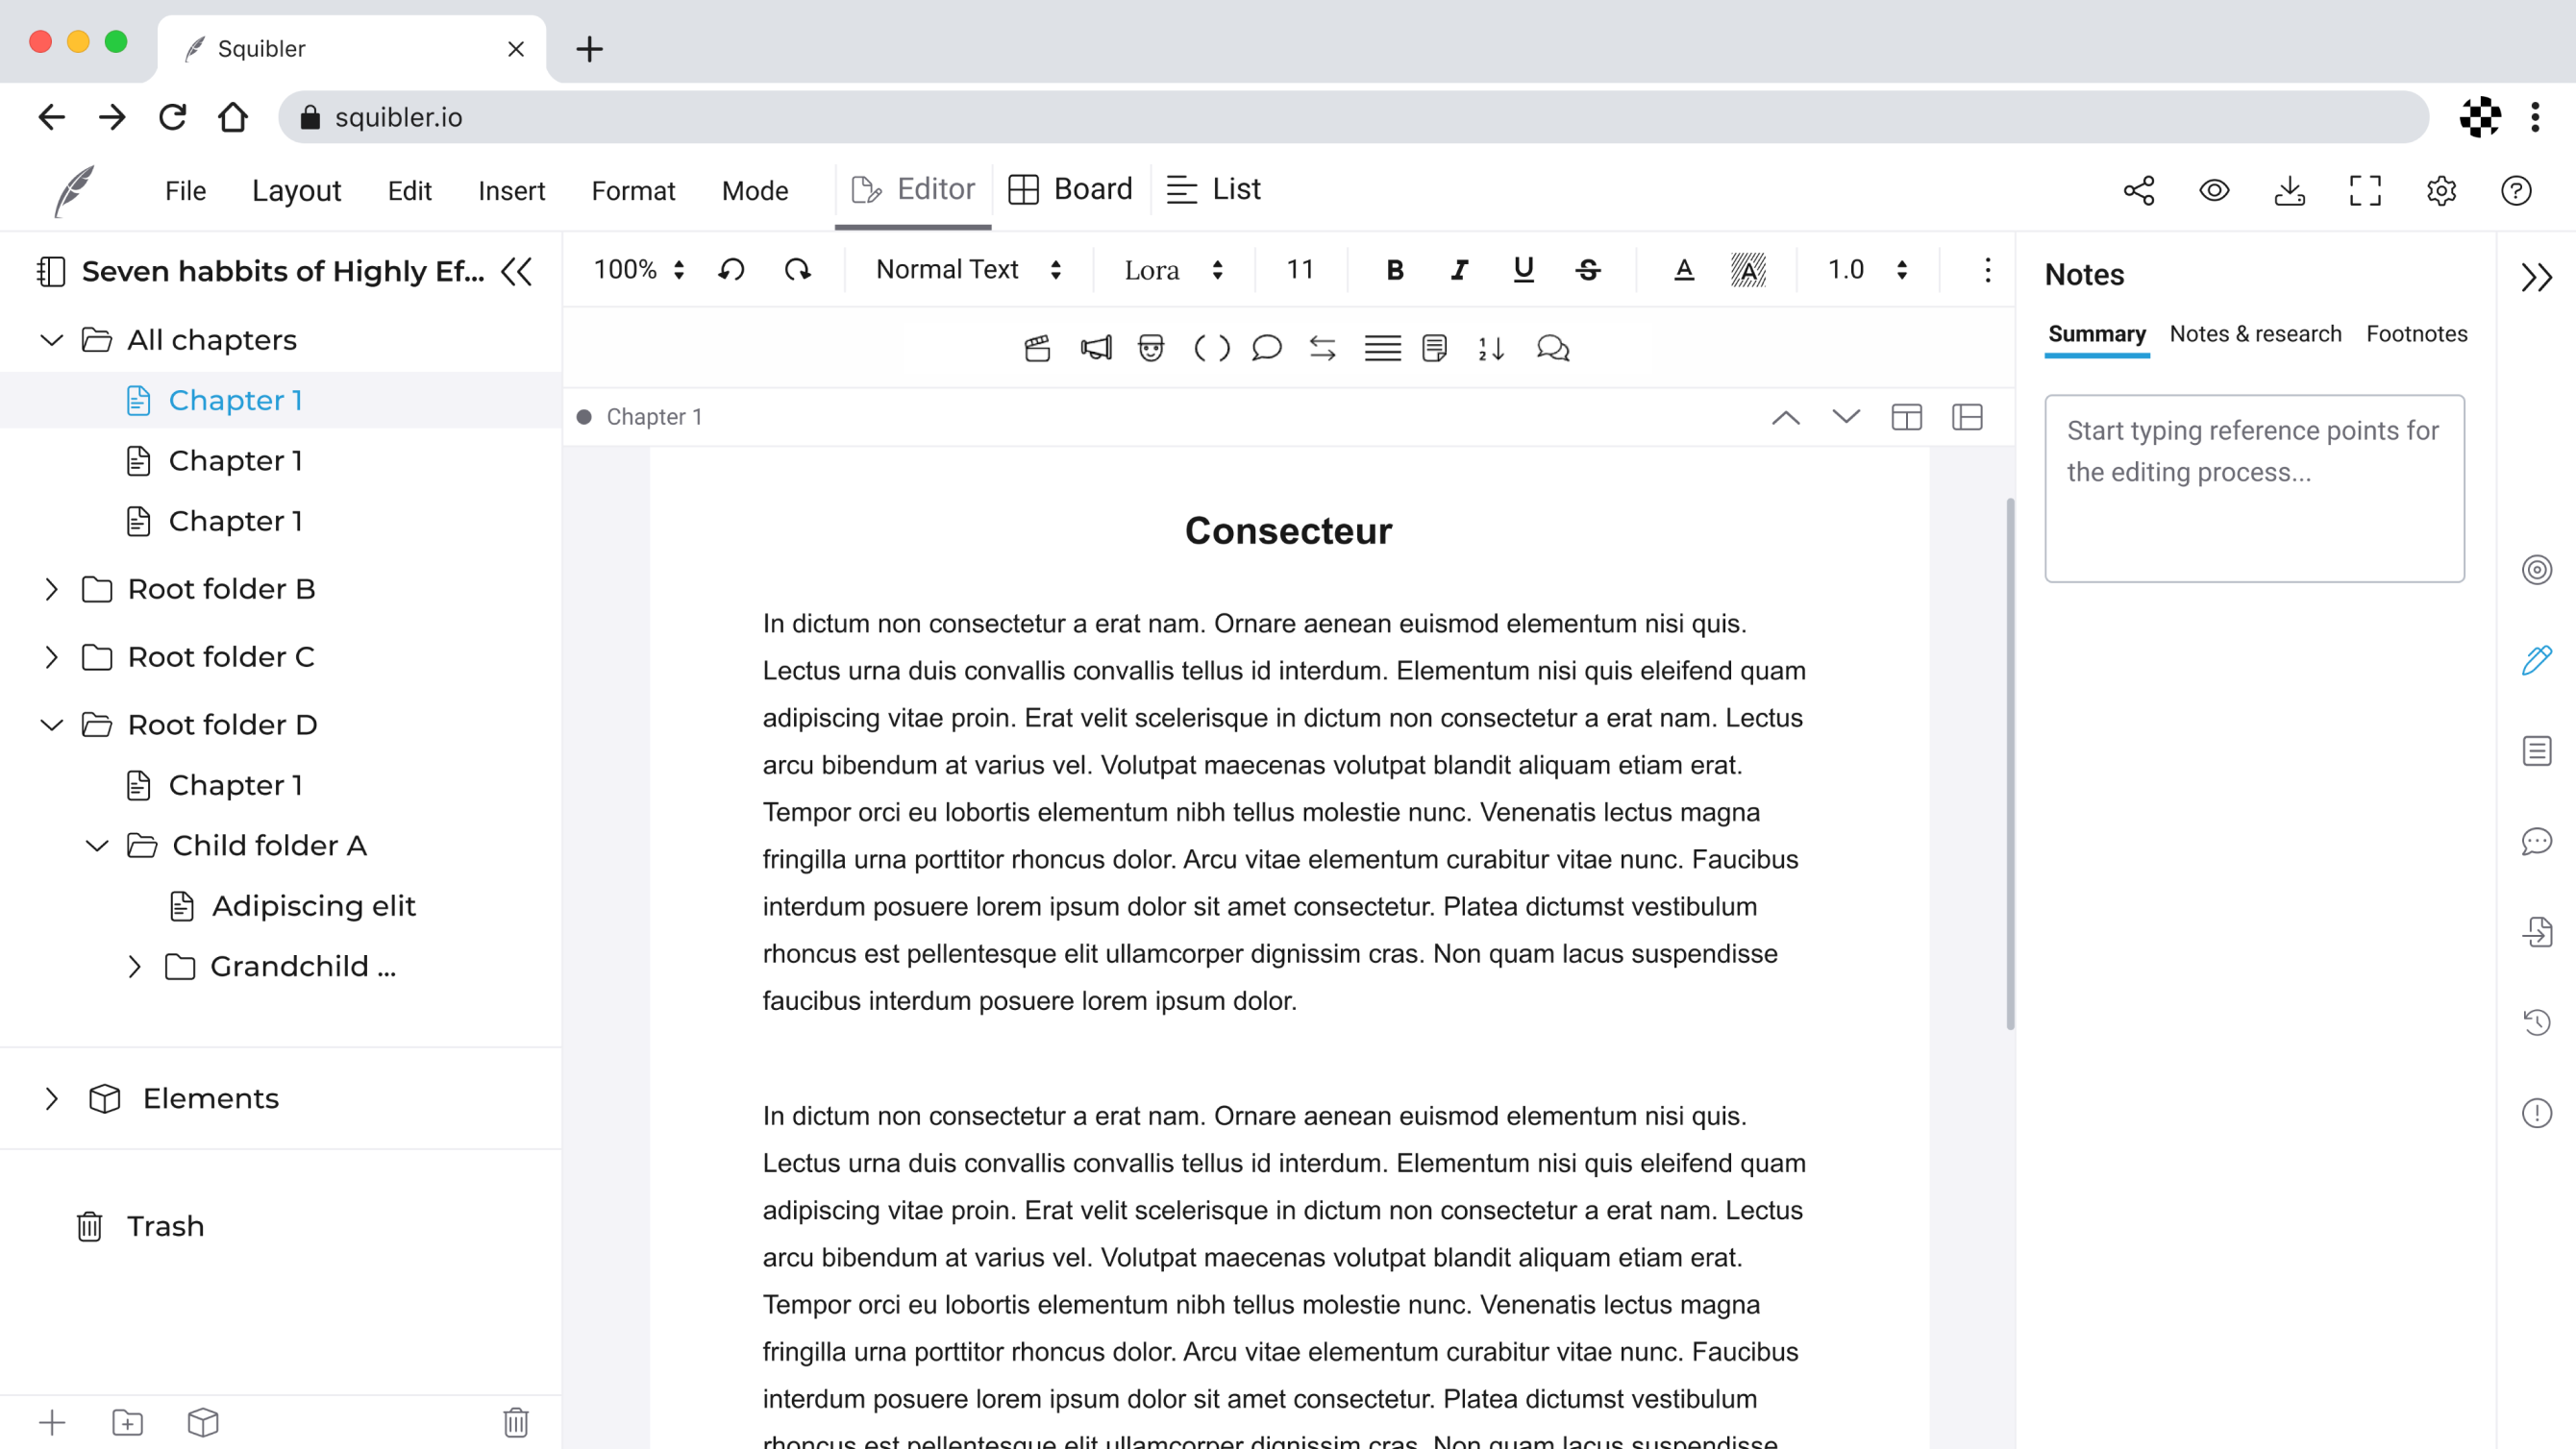Toggle underline formatting

click(x=1523, y=270)
